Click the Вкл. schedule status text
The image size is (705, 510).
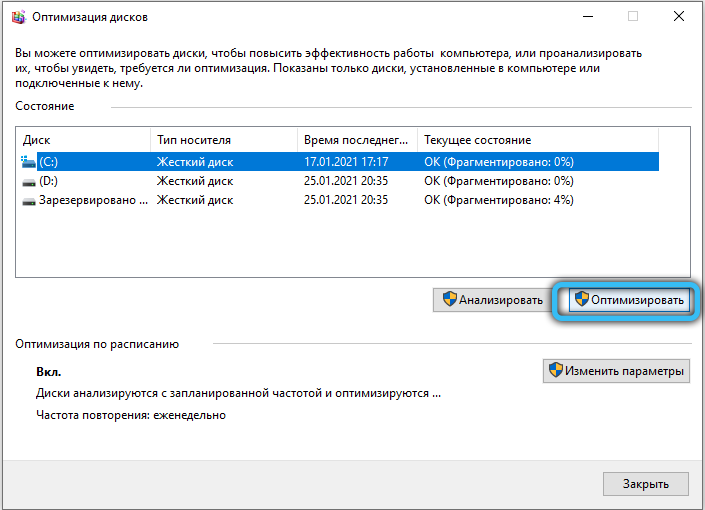[x=49, y=372]
